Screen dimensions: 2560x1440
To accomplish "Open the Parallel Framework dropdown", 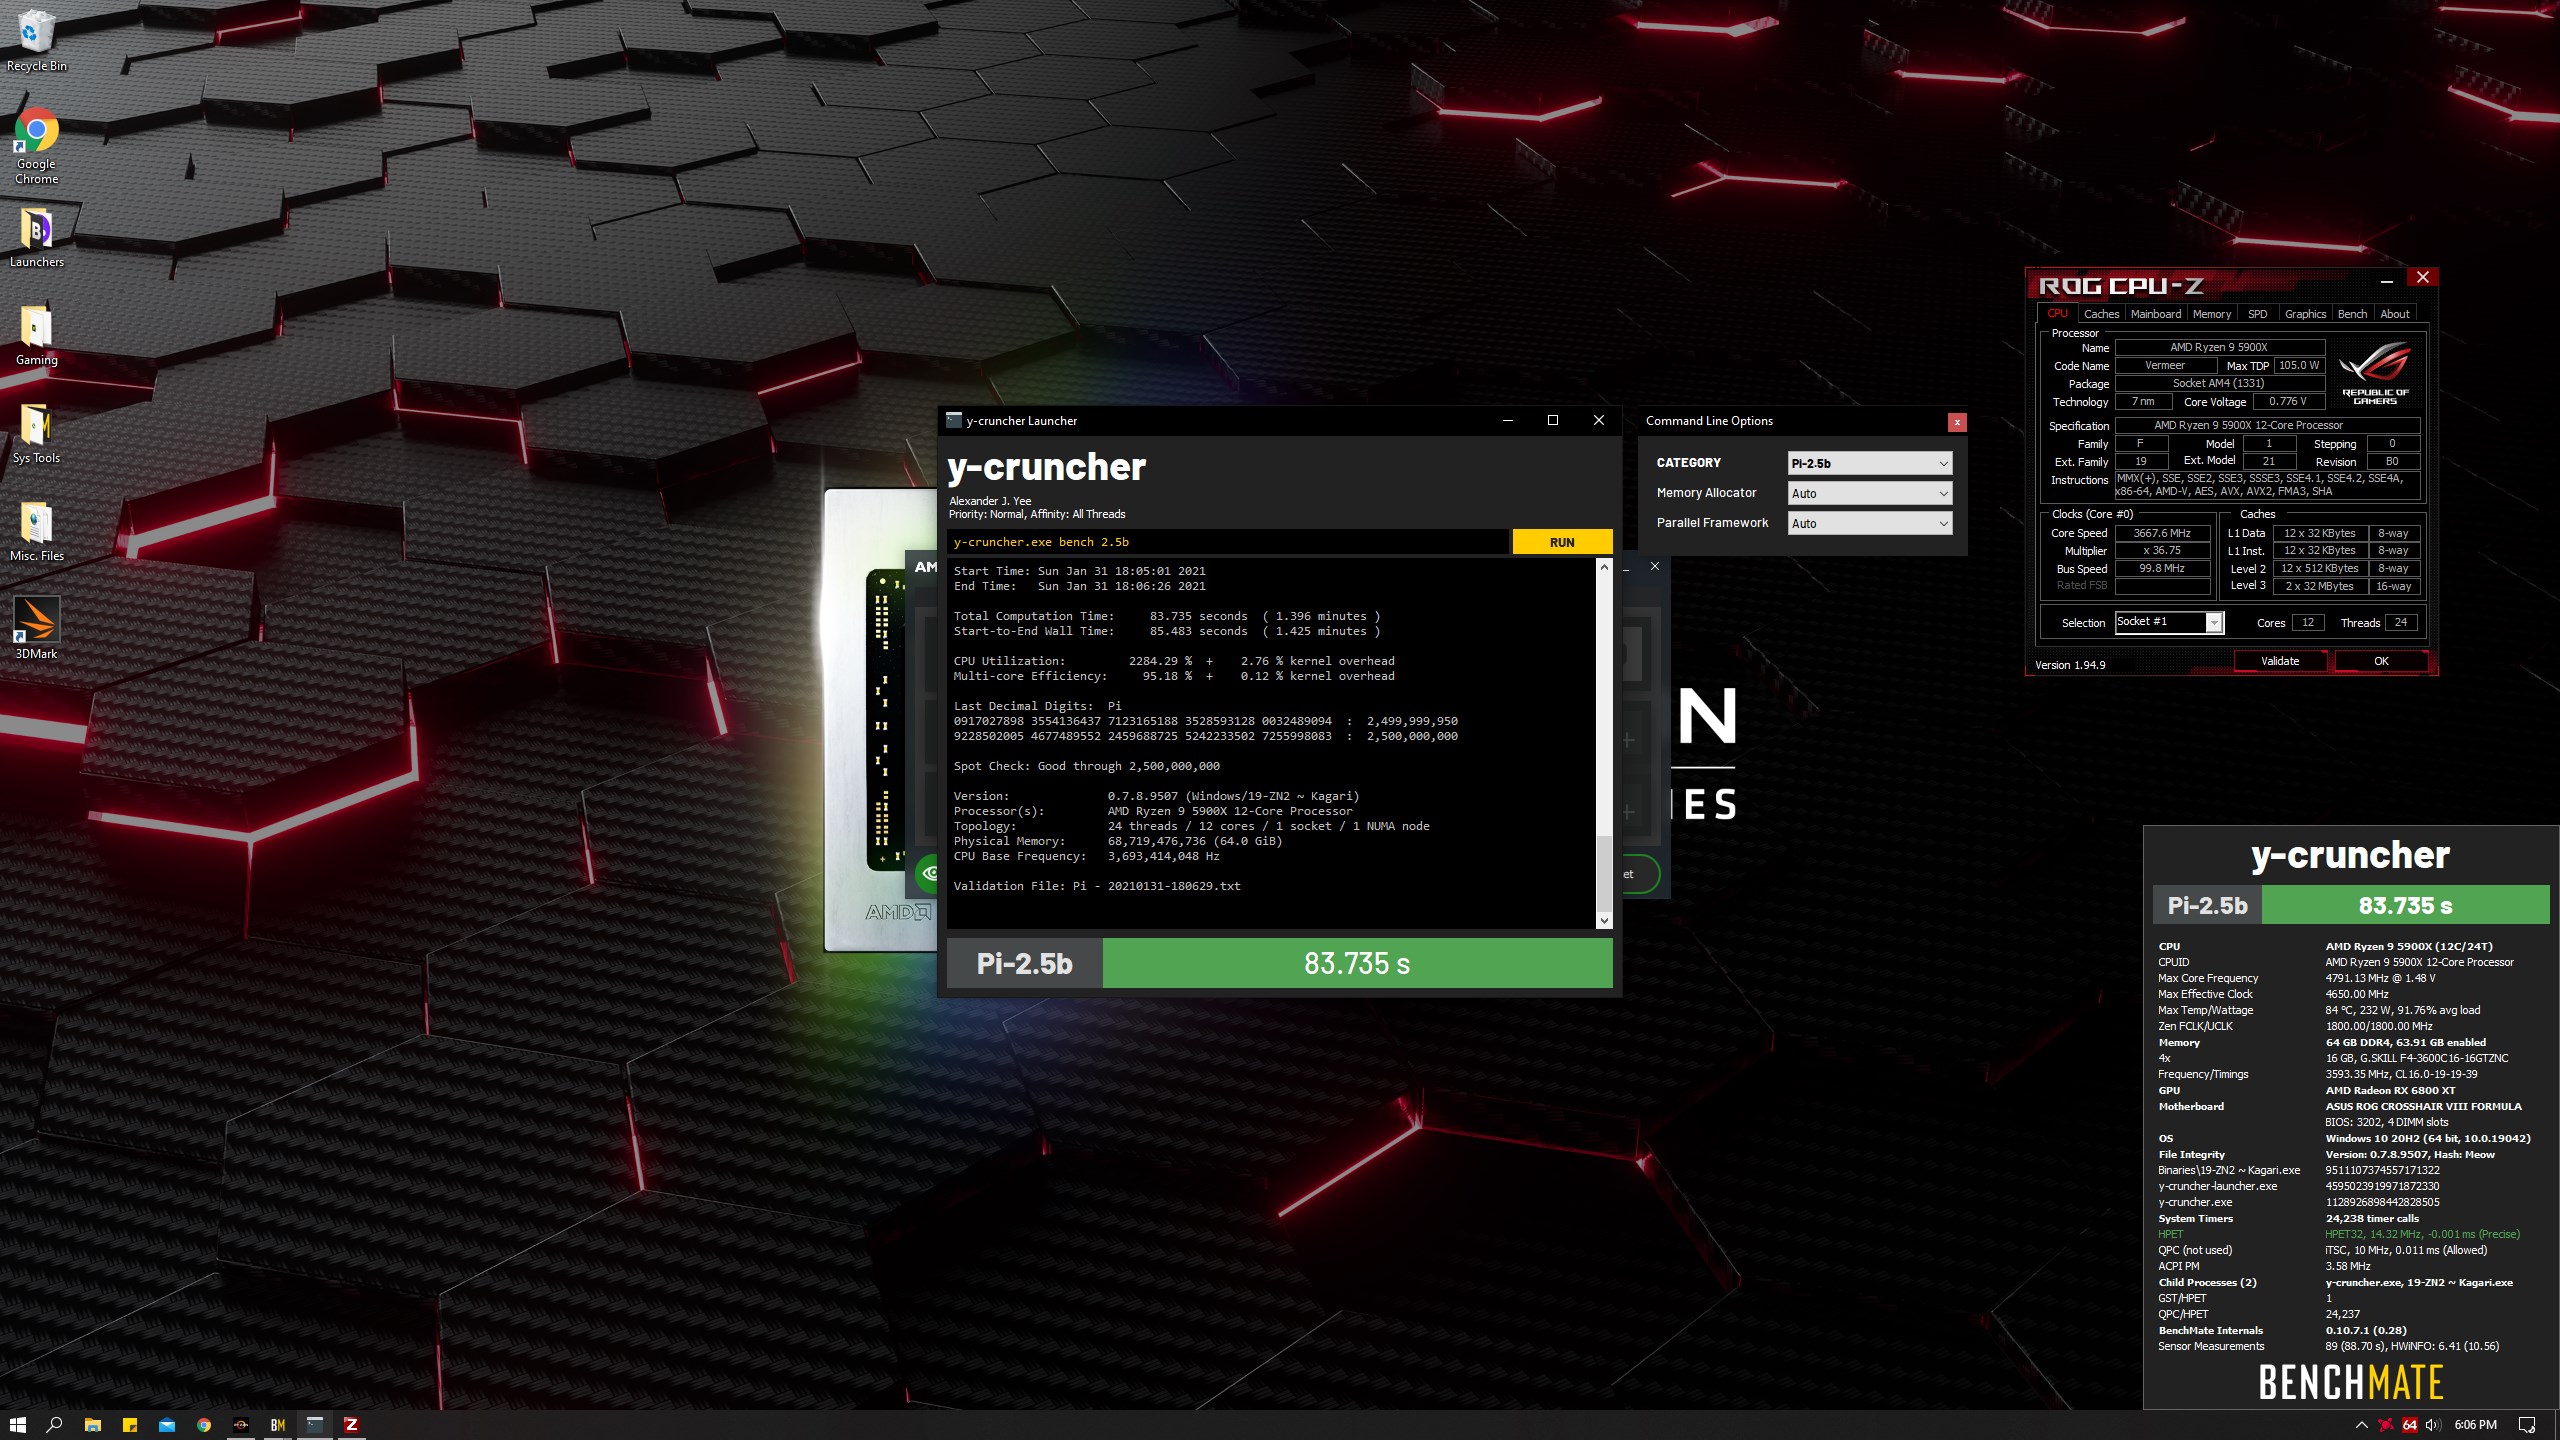I will pyautogui.click(x=1869, y=523).
